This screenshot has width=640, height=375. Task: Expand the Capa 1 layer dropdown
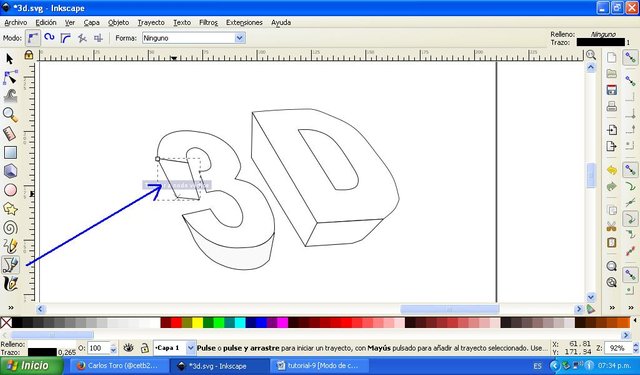point(190,348)
